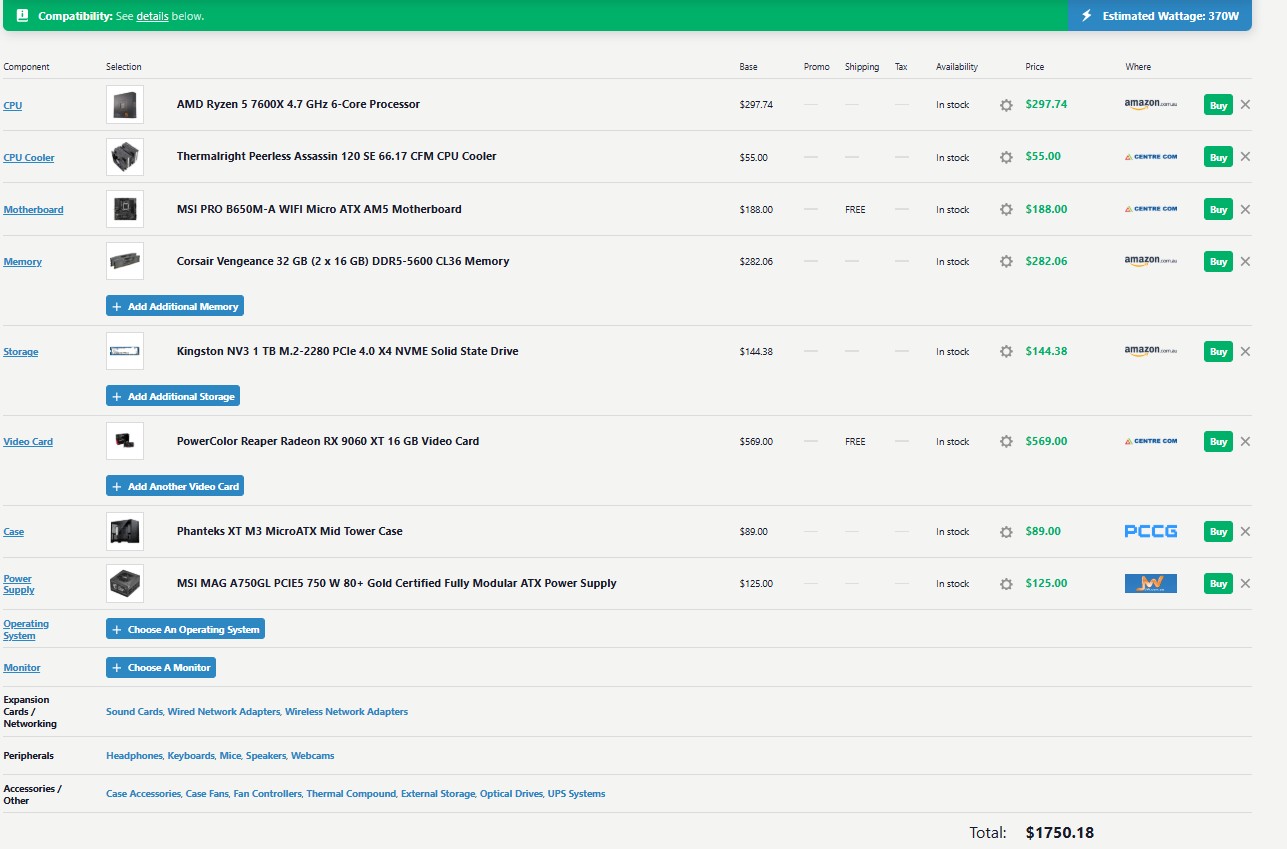Click the Amazon logo in the Memory row
Image resolution: width=1287 pixels, height=849 pixels.
pos(1150,261)
